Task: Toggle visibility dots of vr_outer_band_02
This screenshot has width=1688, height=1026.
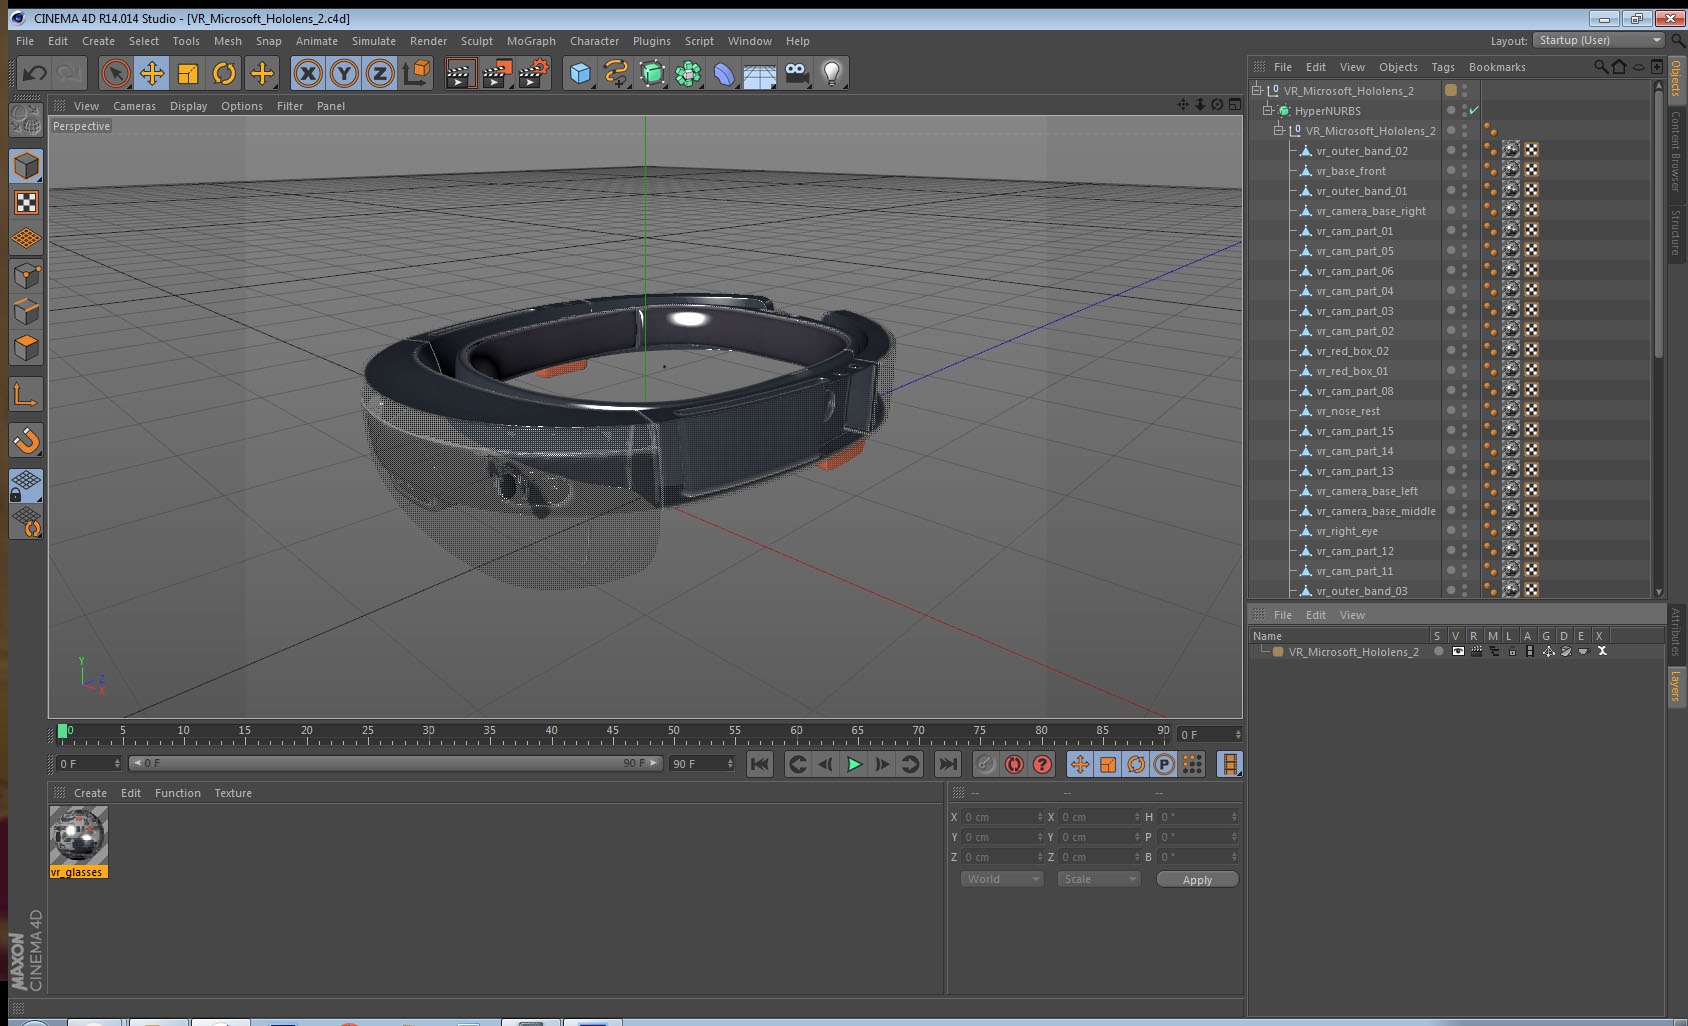Action: tap(1465, 150)
